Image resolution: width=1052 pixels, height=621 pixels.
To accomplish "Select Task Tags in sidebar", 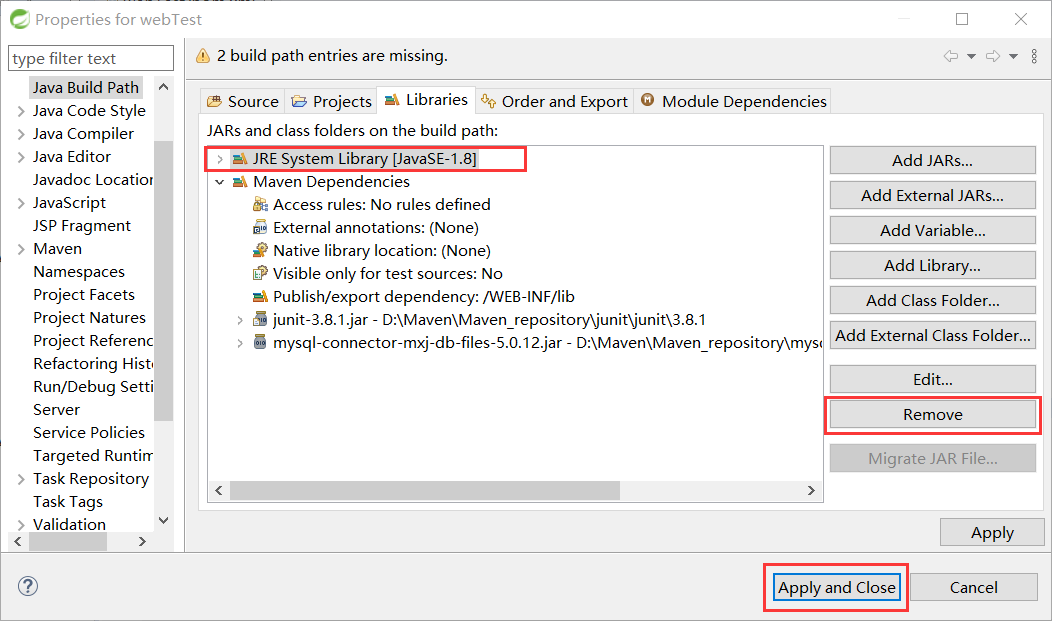I will [x=68, y=502].
